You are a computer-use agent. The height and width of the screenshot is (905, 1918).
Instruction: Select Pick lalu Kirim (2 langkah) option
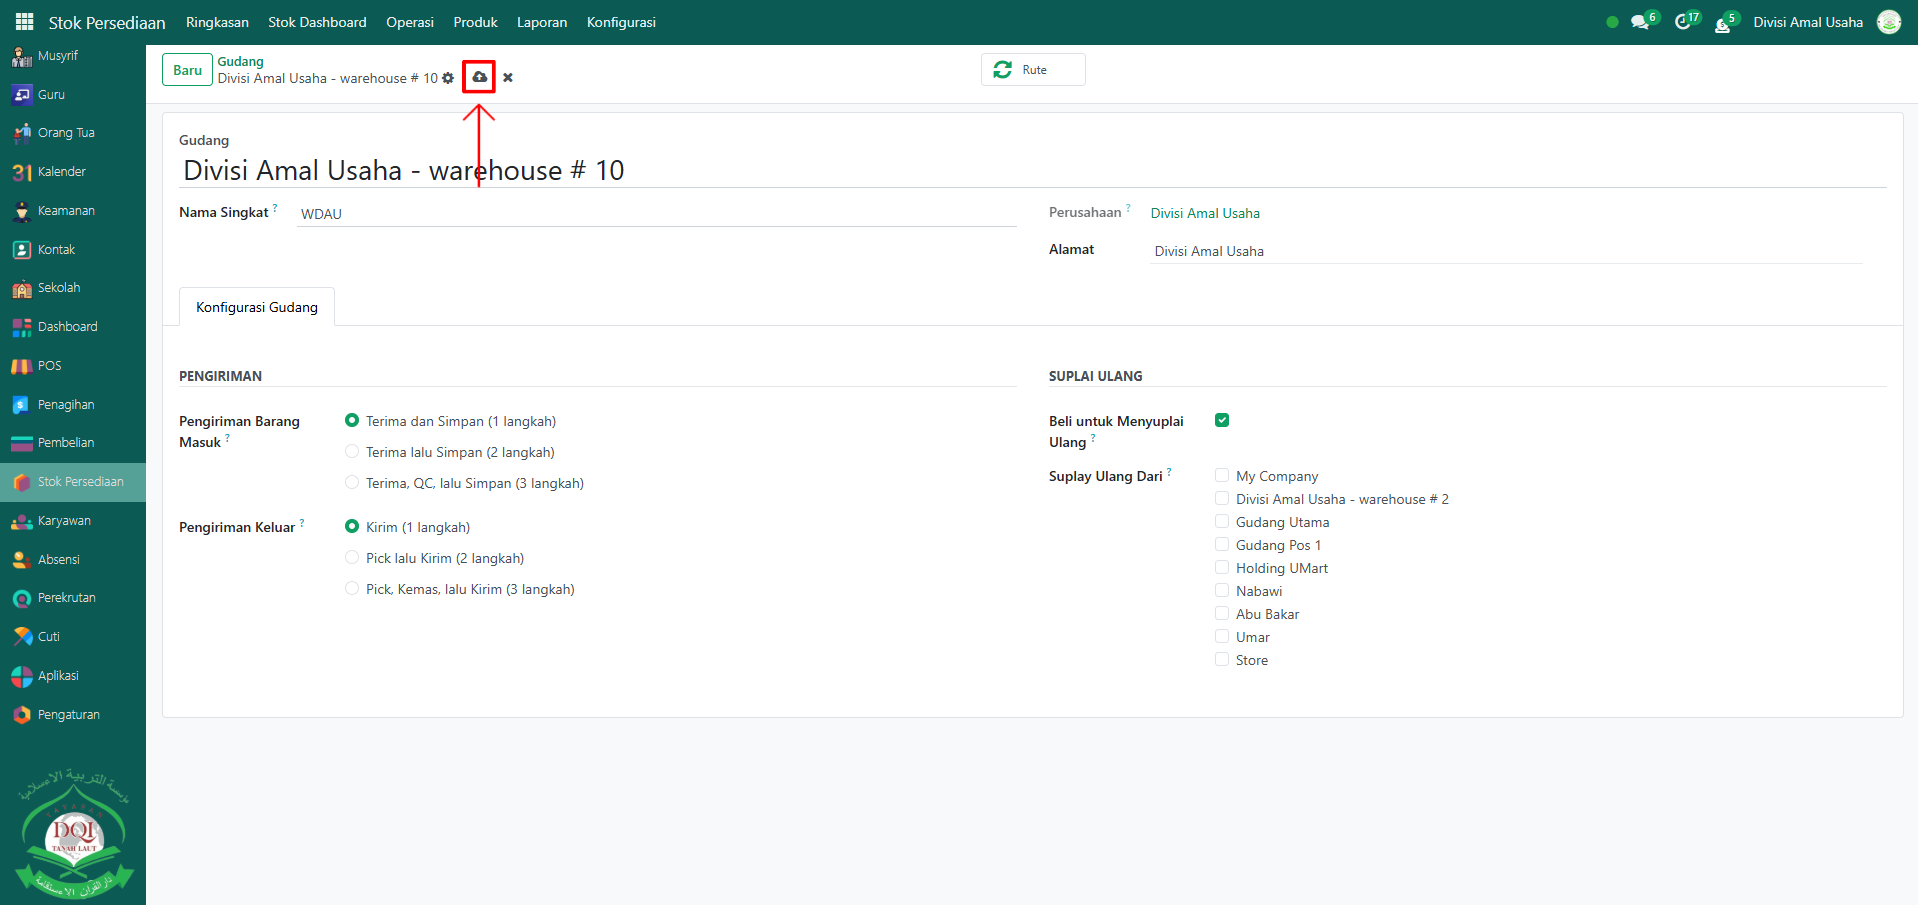pos(352,558)
